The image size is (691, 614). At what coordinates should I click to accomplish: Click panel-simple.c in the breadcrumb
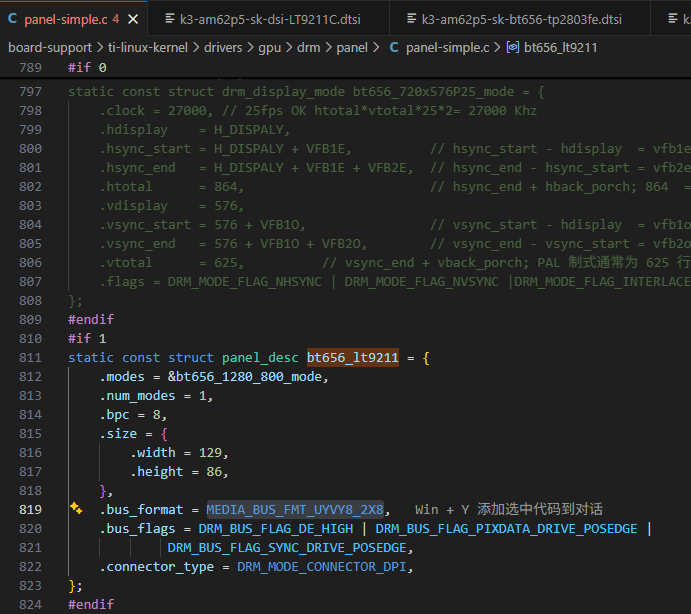447,48
